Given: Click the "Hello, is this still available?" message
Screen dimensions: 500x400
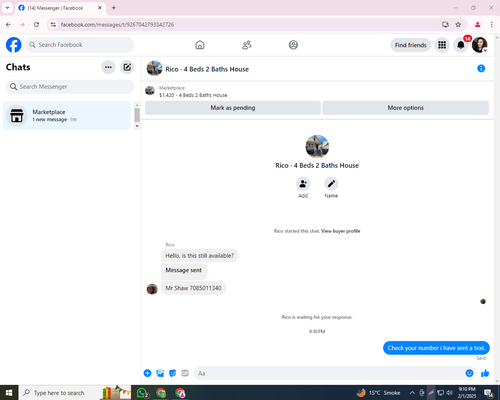Looking at the screenshot, I should tap(199, 256).
